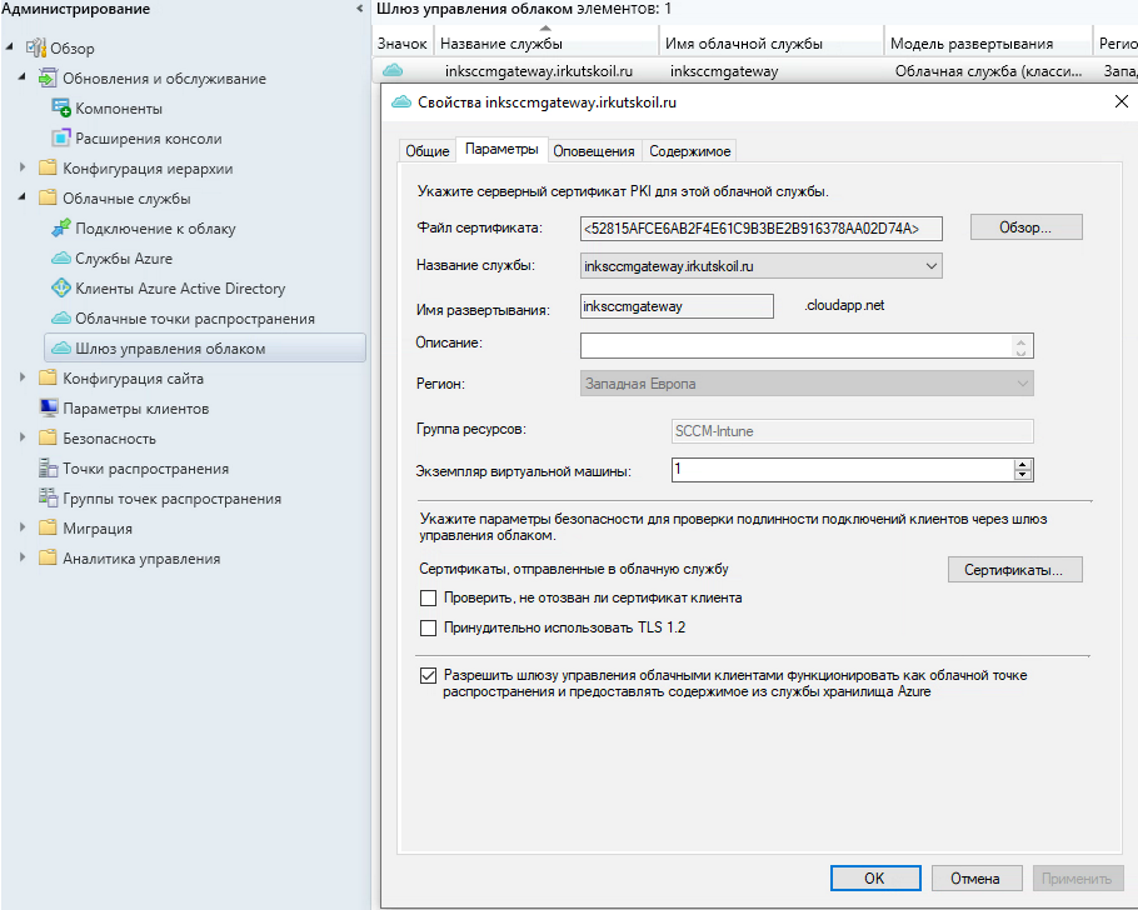1138x910 pixels.
Task: Click the Имя развертывания input field
Action: pyautogui.click(x=676, y=306)
